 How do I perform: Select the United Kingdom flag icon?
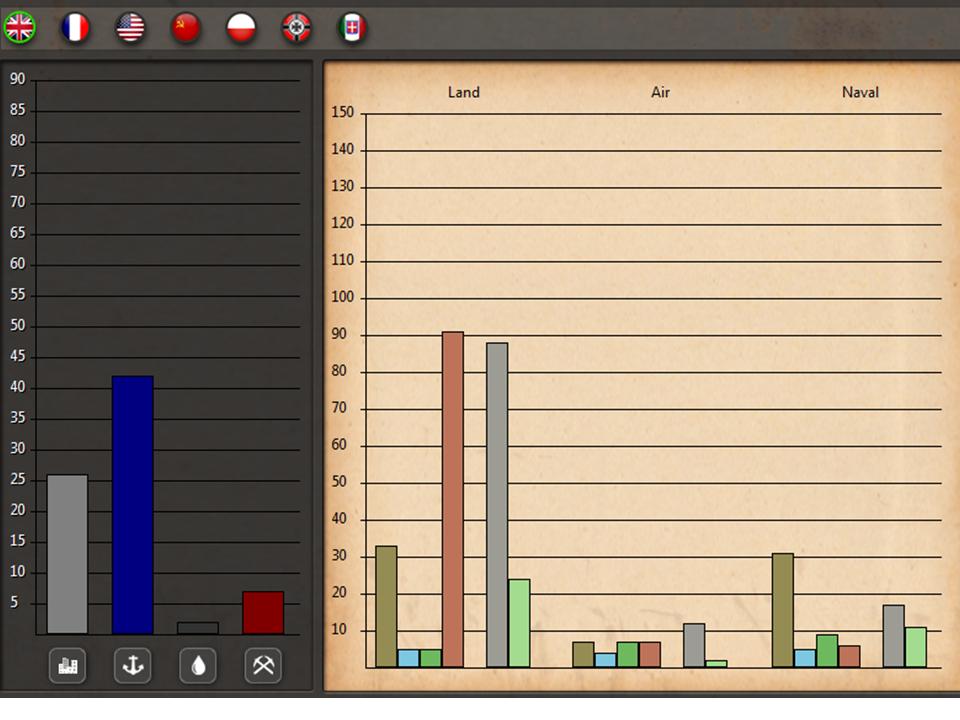point(20,28)
